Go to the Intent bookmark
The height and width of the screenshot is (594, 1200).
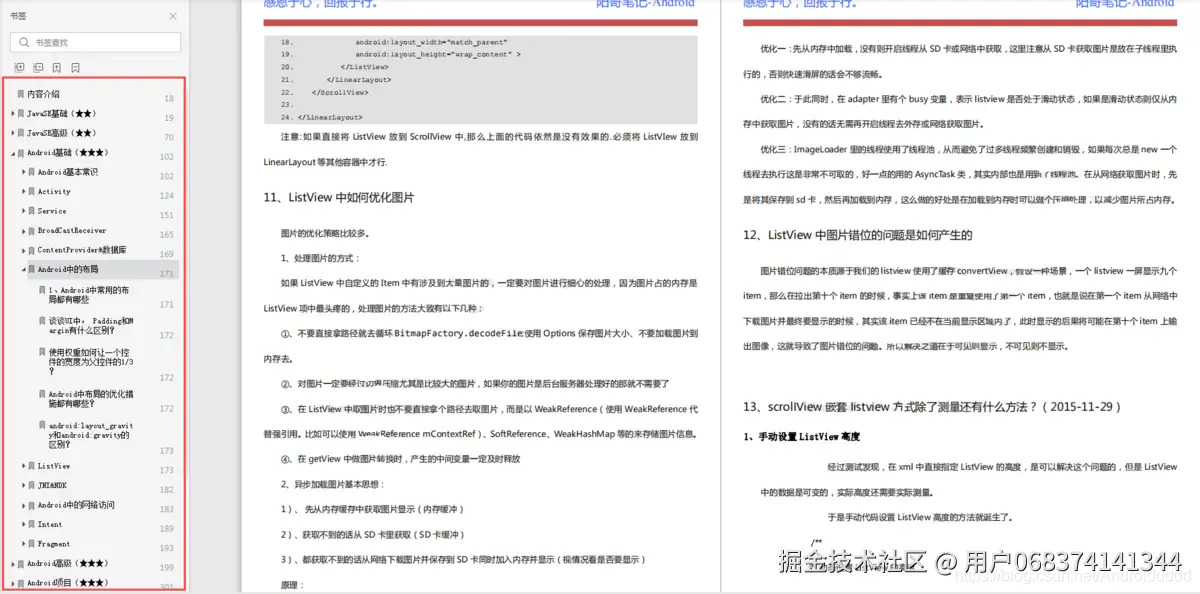click(x=50, y=524)
